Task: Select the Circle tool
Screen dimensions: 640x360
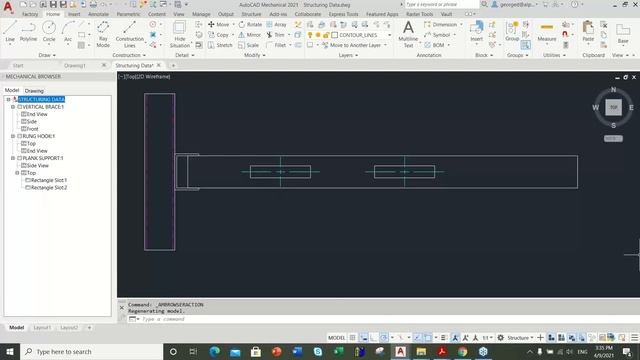Action: coord(49,32)
